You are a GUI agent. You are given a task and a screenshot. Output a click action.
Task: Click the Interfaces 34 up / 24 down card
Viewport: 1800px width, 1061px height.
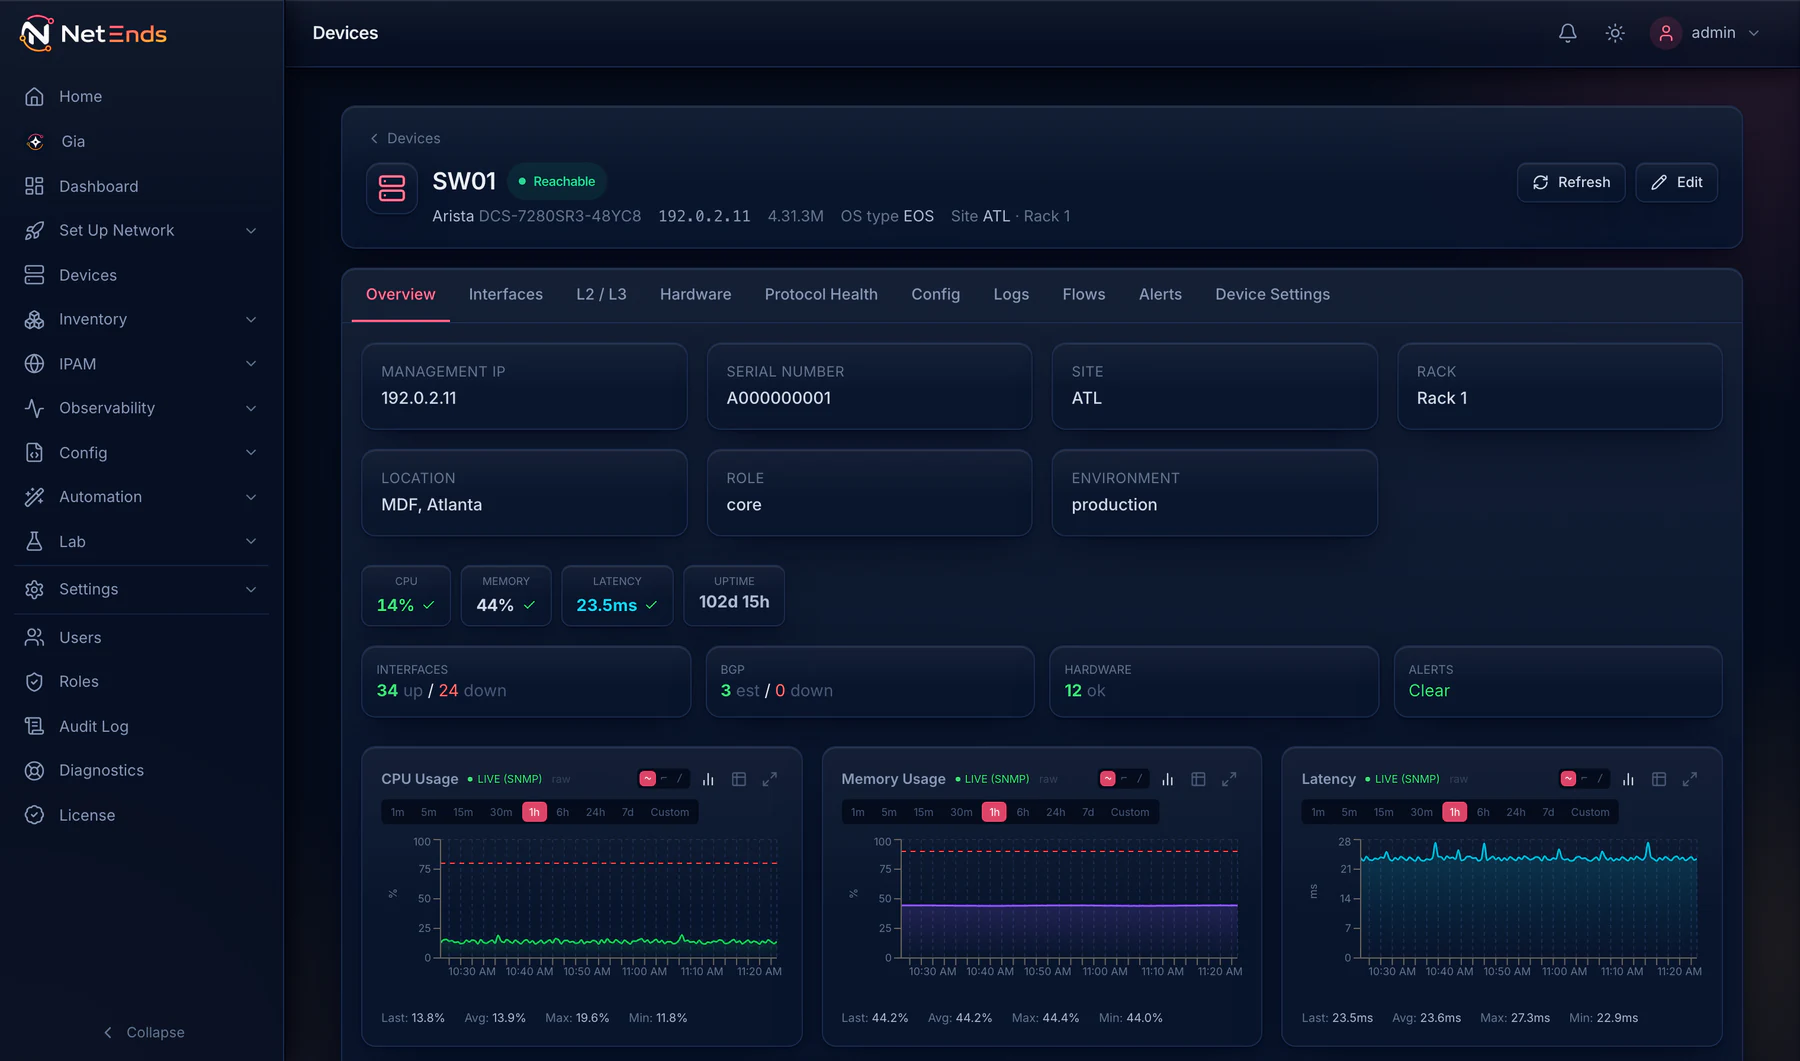tap(526, 681)
